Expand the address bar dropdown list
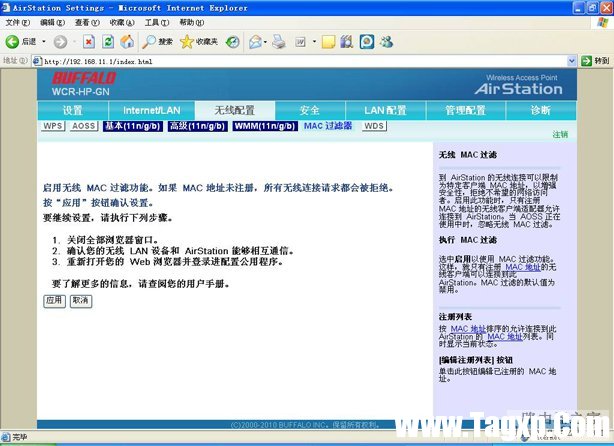 tap(571, 61)
